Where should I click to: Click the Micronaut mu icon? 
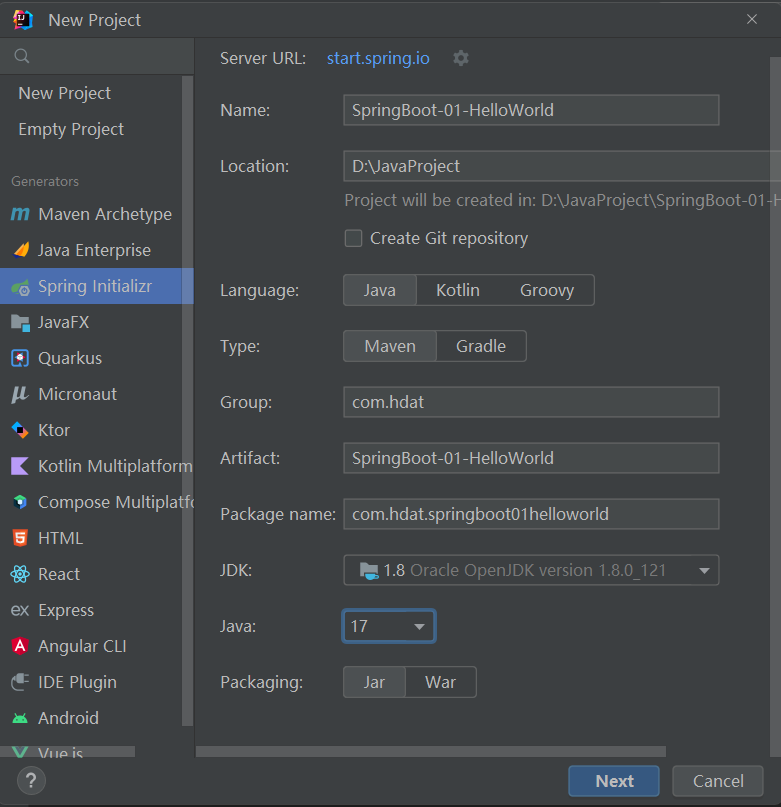pyautogui.click(x=20, y=394)
